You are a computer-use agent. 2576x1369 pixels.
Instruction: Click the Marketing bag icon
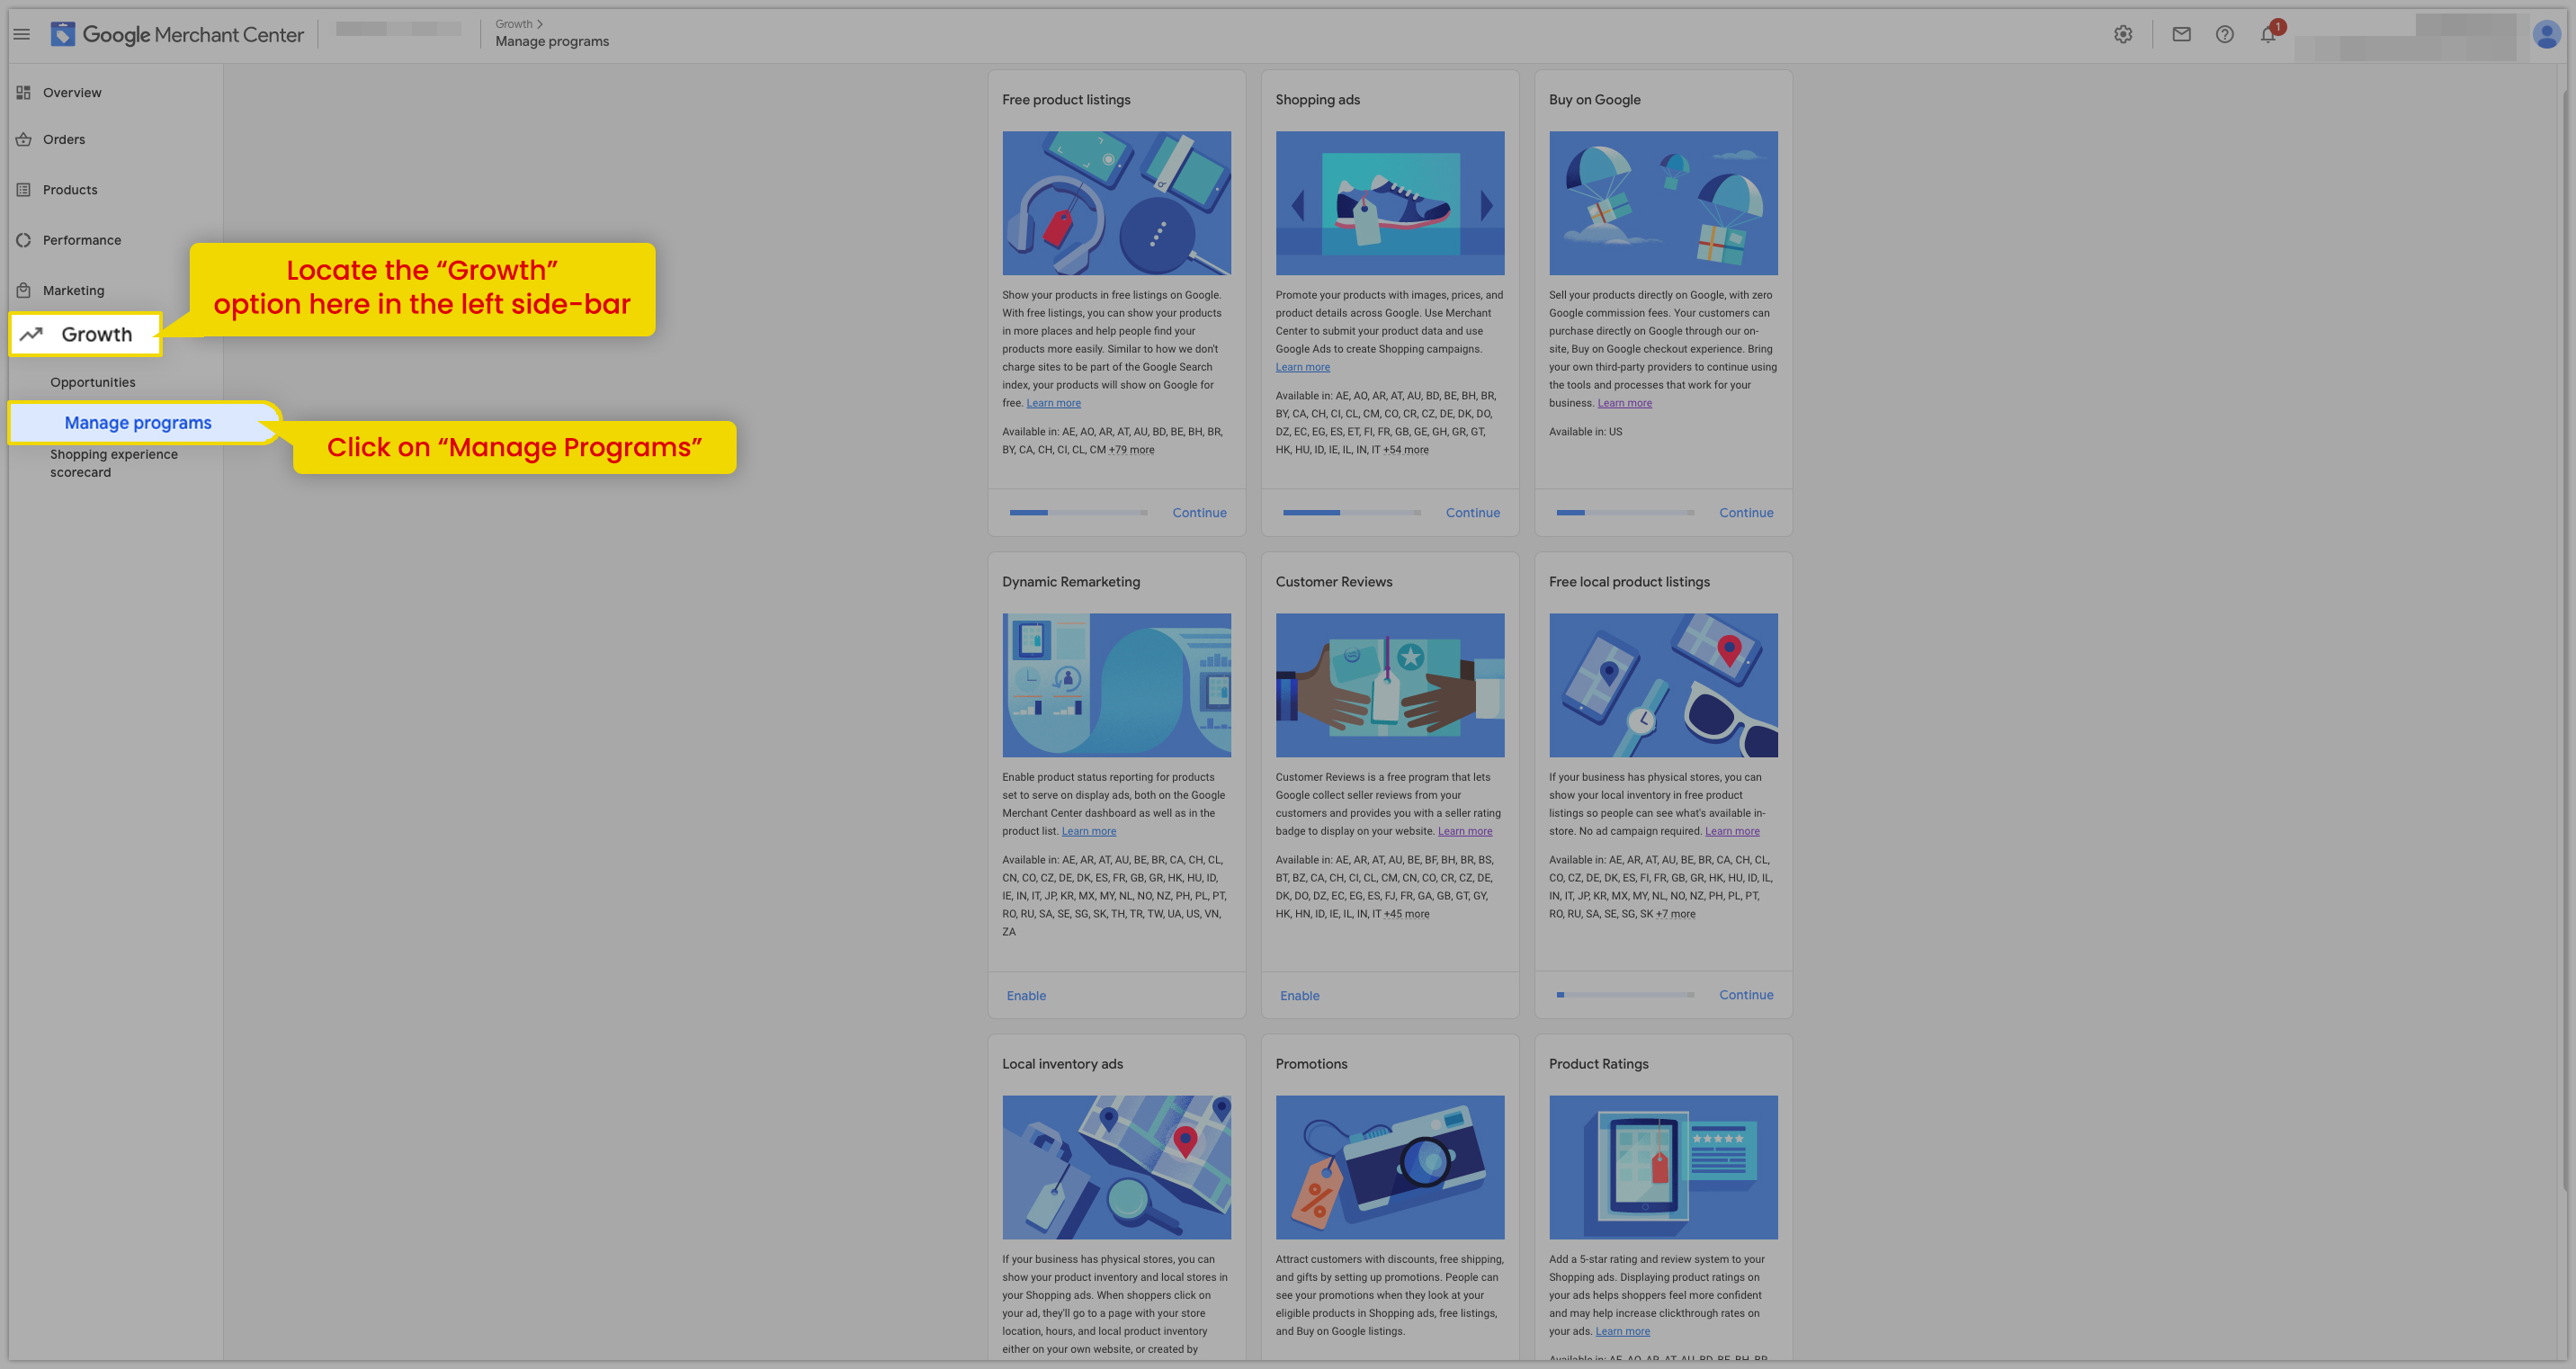[23, 290]
